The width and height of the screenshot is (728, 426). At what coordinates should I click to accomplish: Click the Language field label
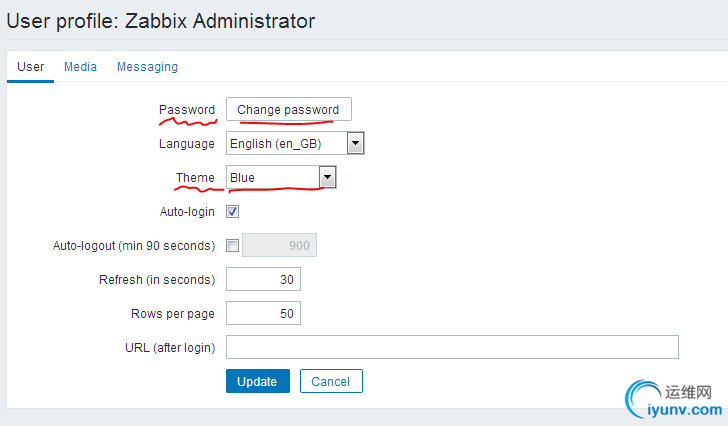point(186,144)
